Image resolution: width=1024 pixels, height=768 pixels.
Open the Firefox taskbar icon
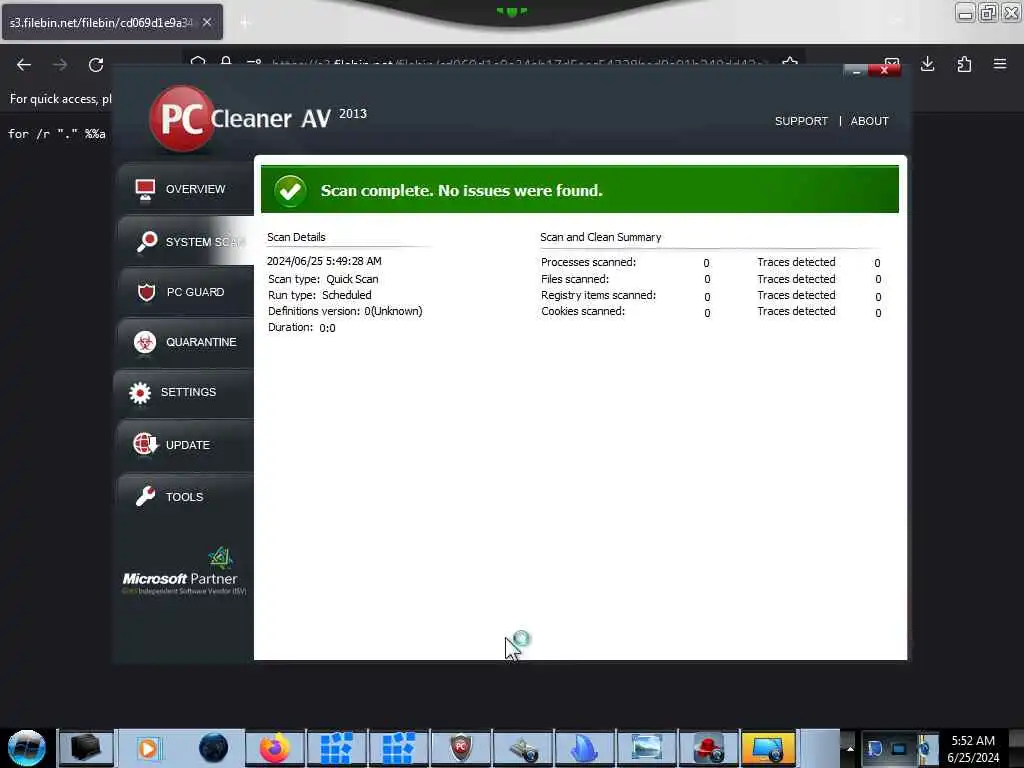click(x=274, y=748)
